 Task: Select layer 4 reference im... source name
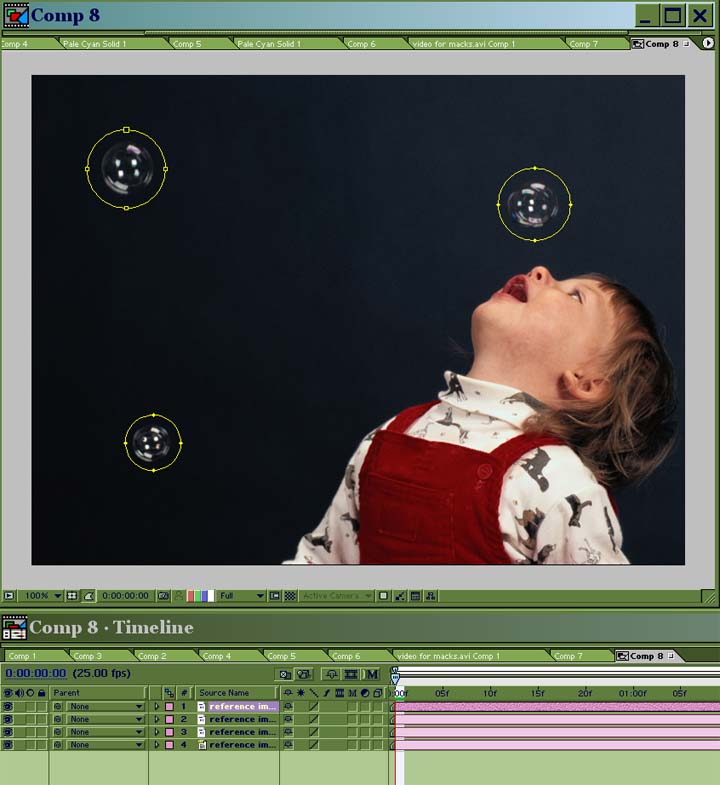pos(242,745)
